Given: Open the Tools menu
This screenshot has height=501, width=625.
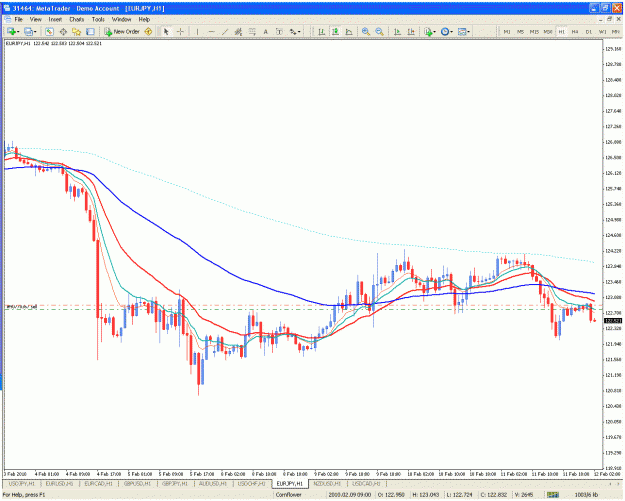Looking at the screenshot, I should pos(98,19).
